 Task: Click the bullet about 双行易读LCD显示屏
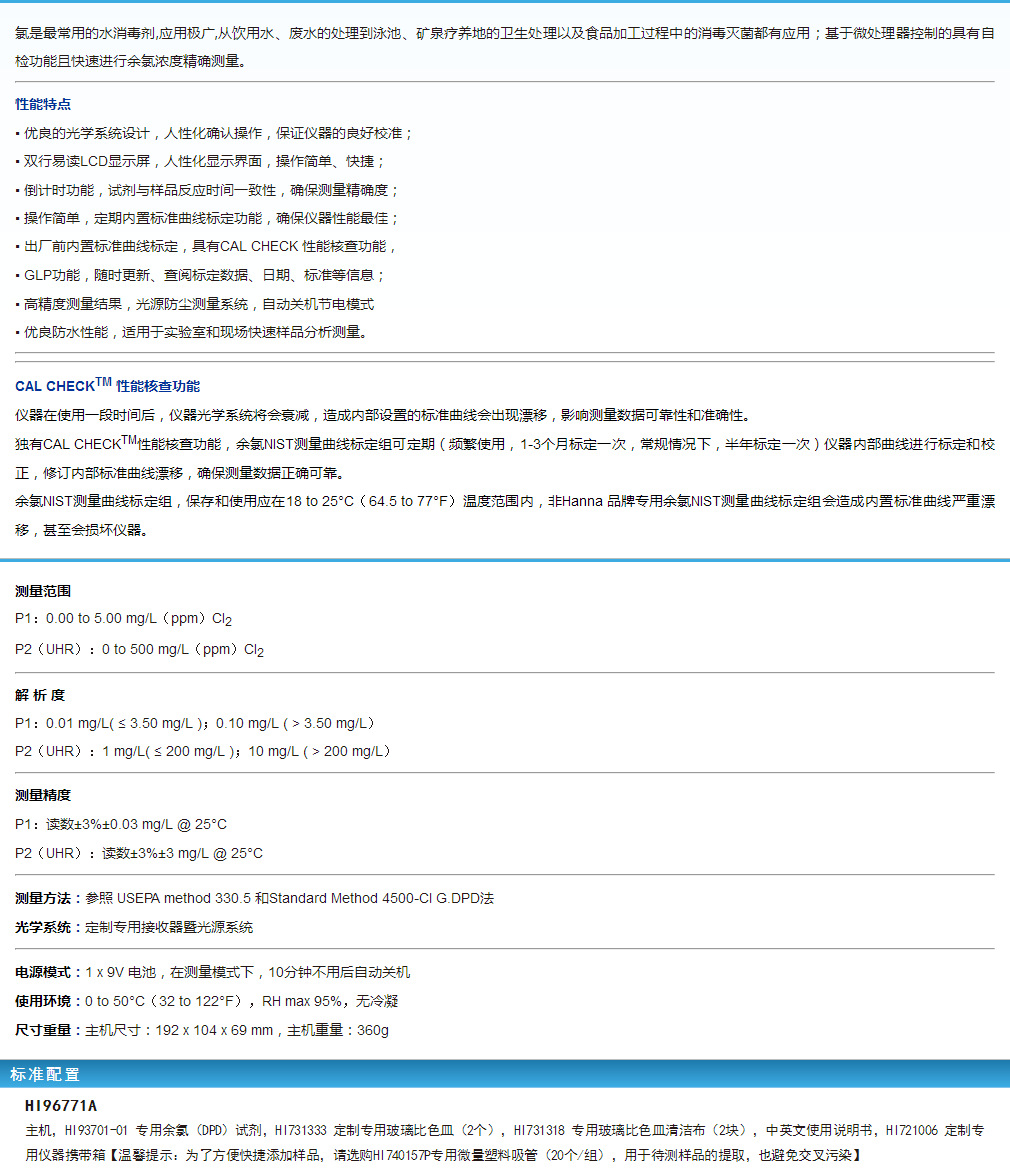coord(199,161)
